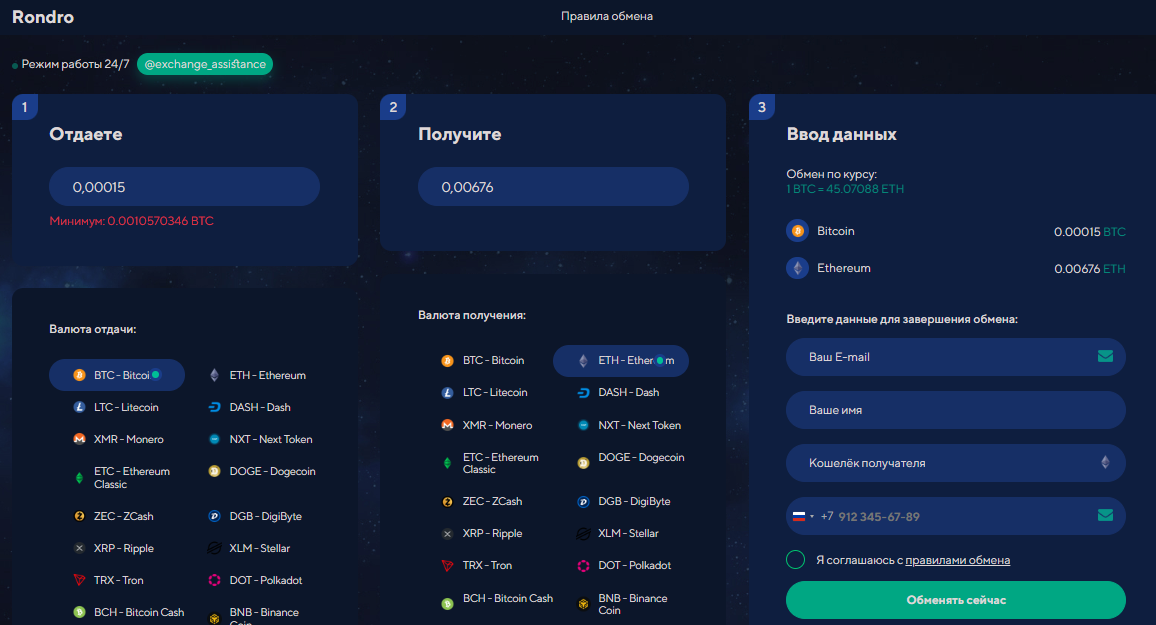Go to the Rondro logo home link
This screenshot has height=625, width=1156.
pyautogui.click(x=43, y=17)
